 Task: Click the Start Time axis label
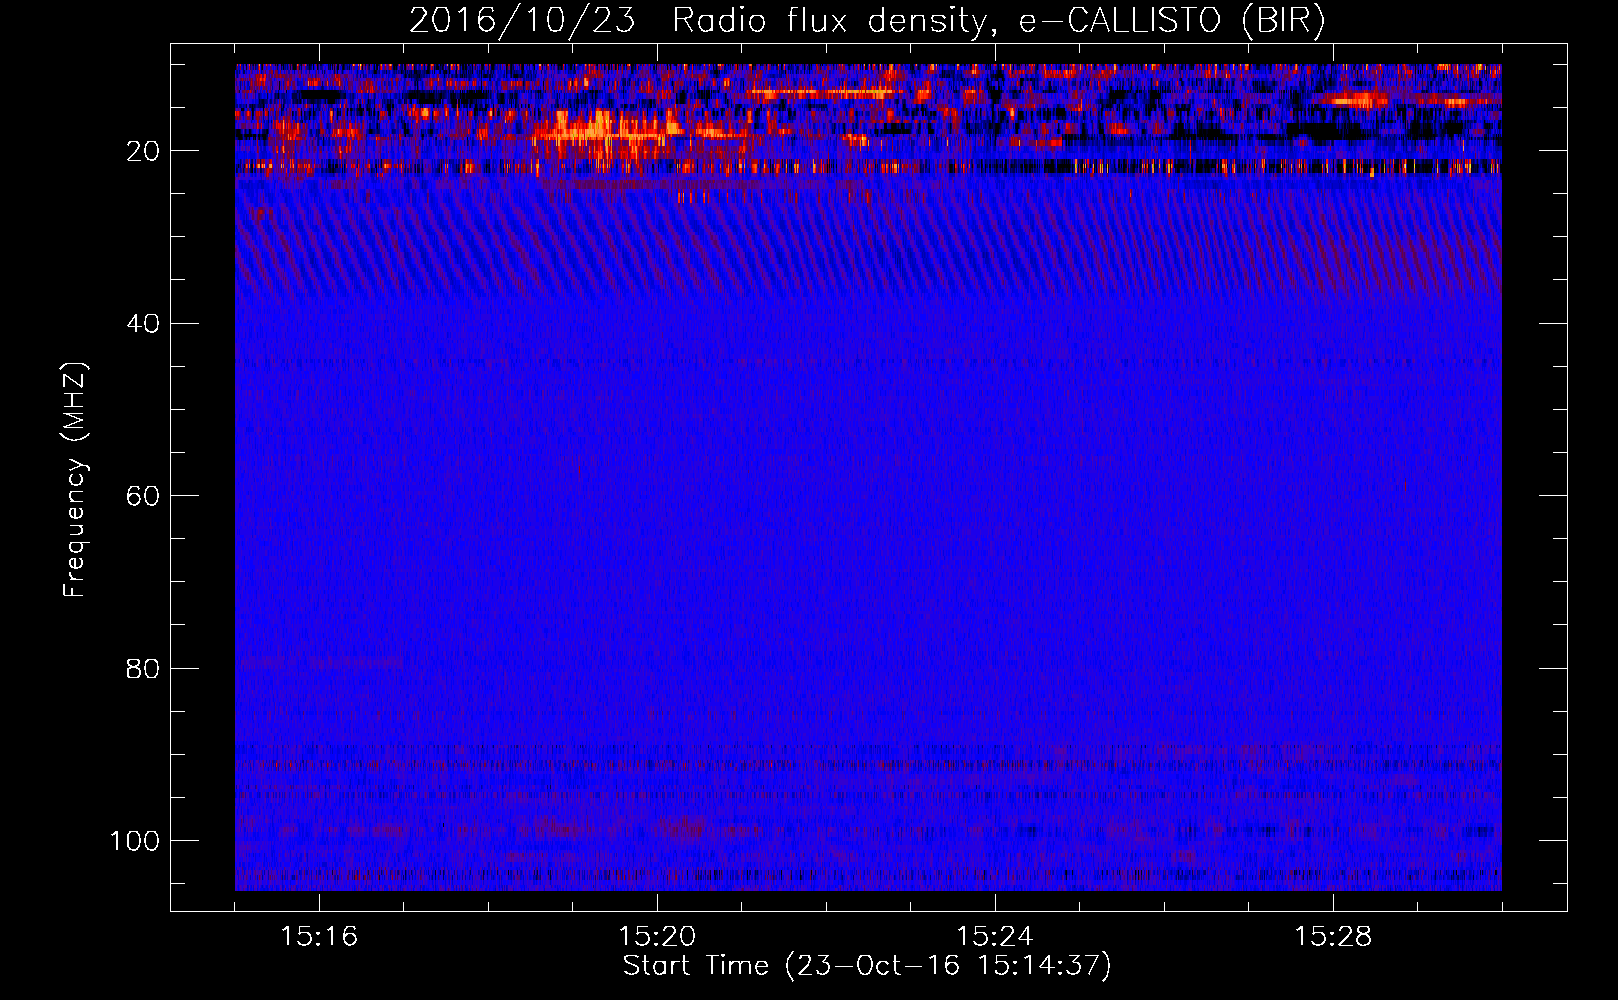pos(867,966)
